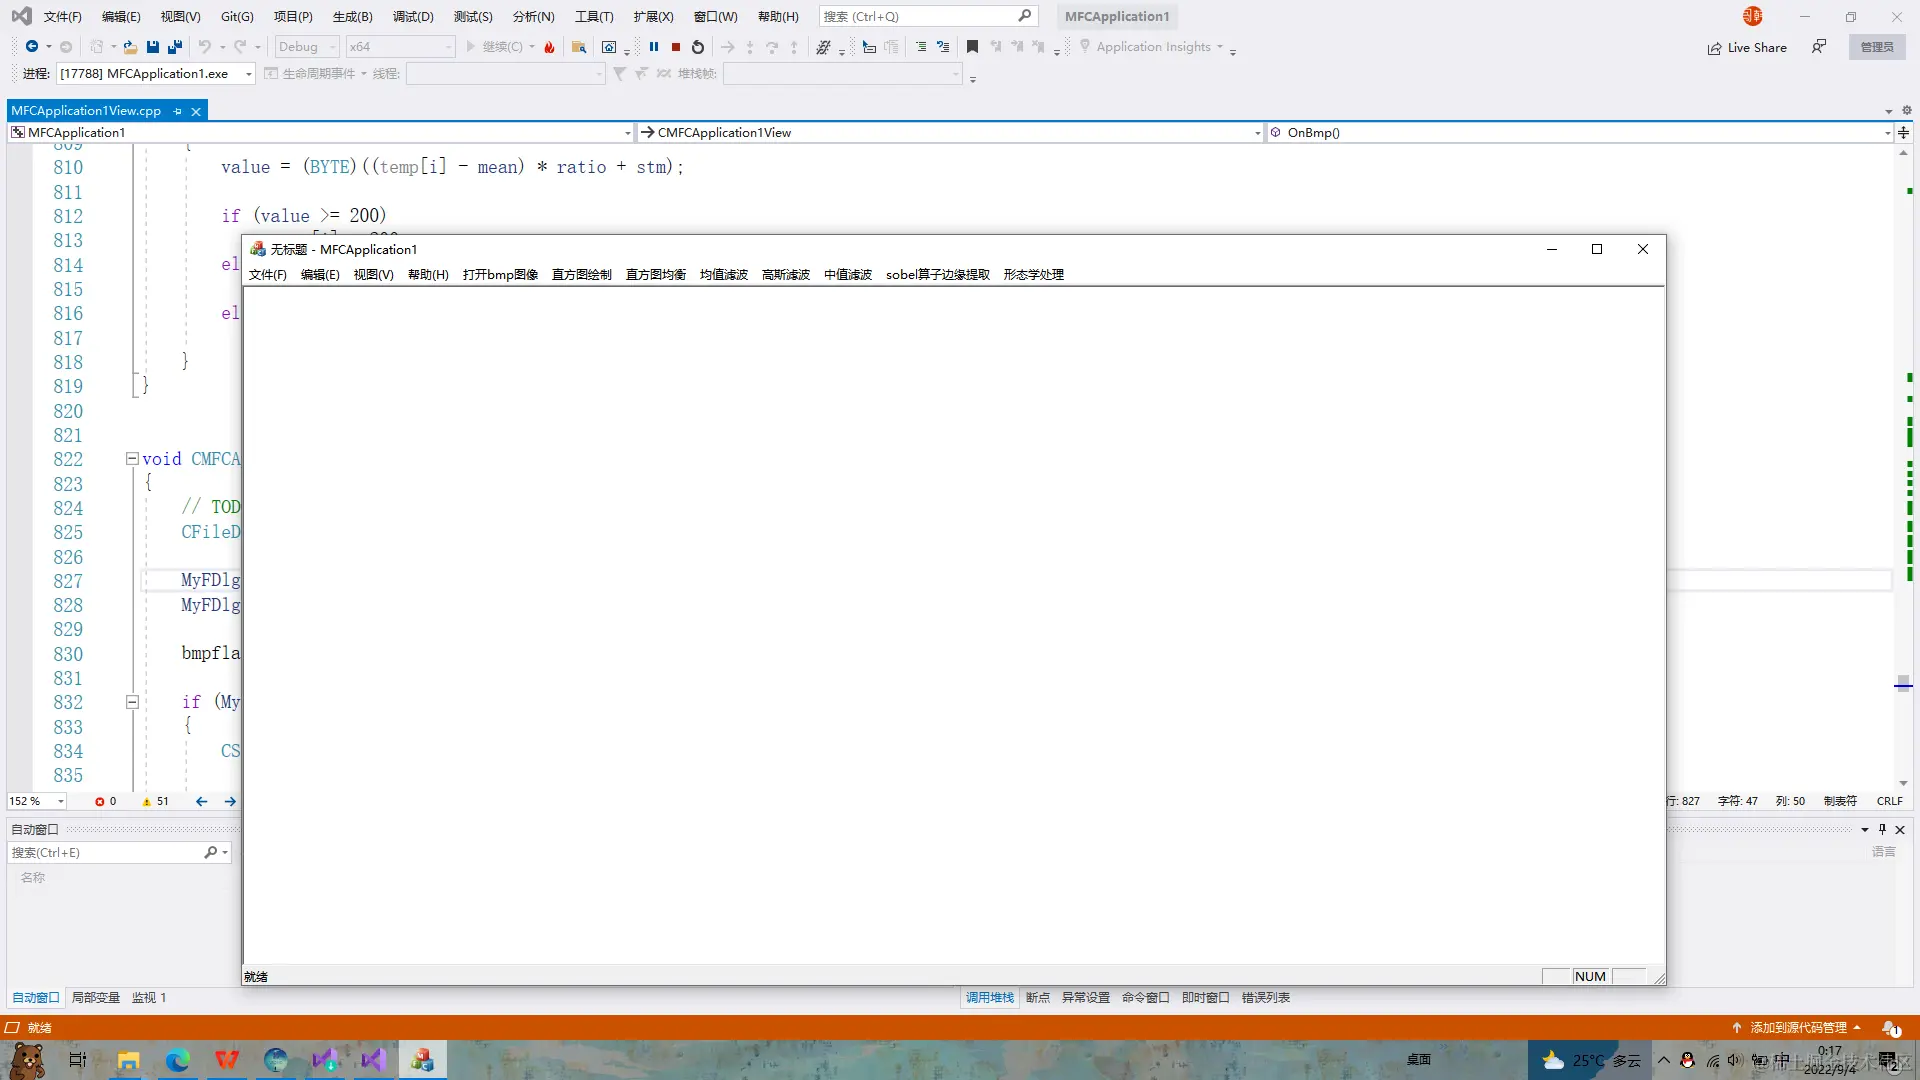This screenshot has height=1080, width=1920.
Task: Click the Hot Reload flame icon
Action: [549, 47]
